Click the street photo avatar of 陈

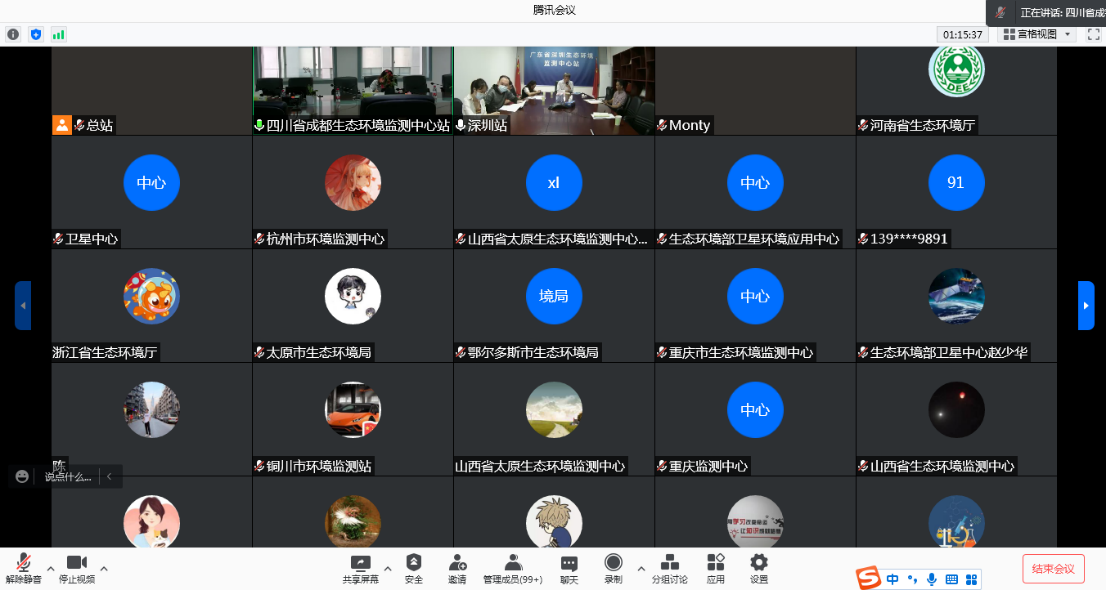tap(152, 410)
